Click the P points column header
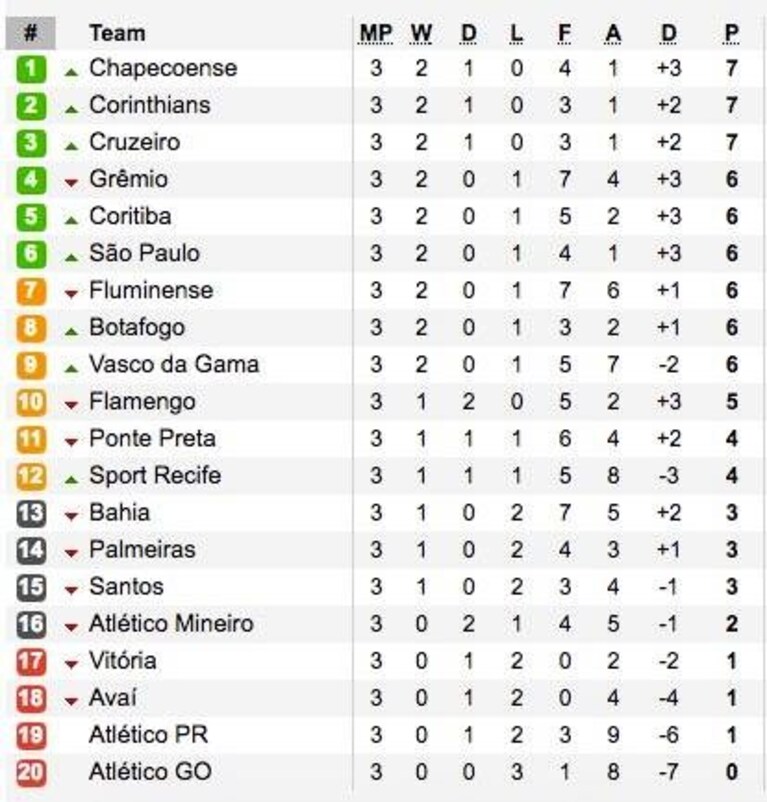The height and width of the screenshot is (802, 767). tap(732, 34)
